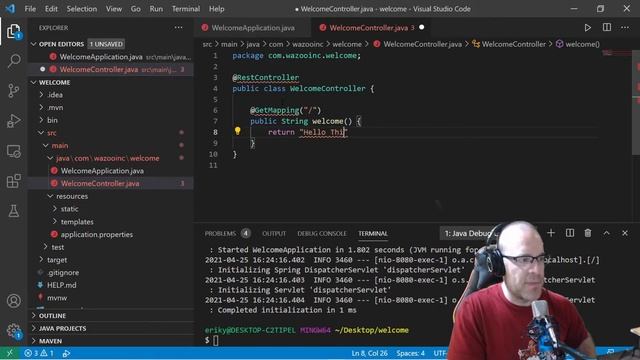The height and width of the screenshot is (360, 640).
Task: Click the debug launch status bar icon
Action: pyautogui.click(x=66, y=353)
